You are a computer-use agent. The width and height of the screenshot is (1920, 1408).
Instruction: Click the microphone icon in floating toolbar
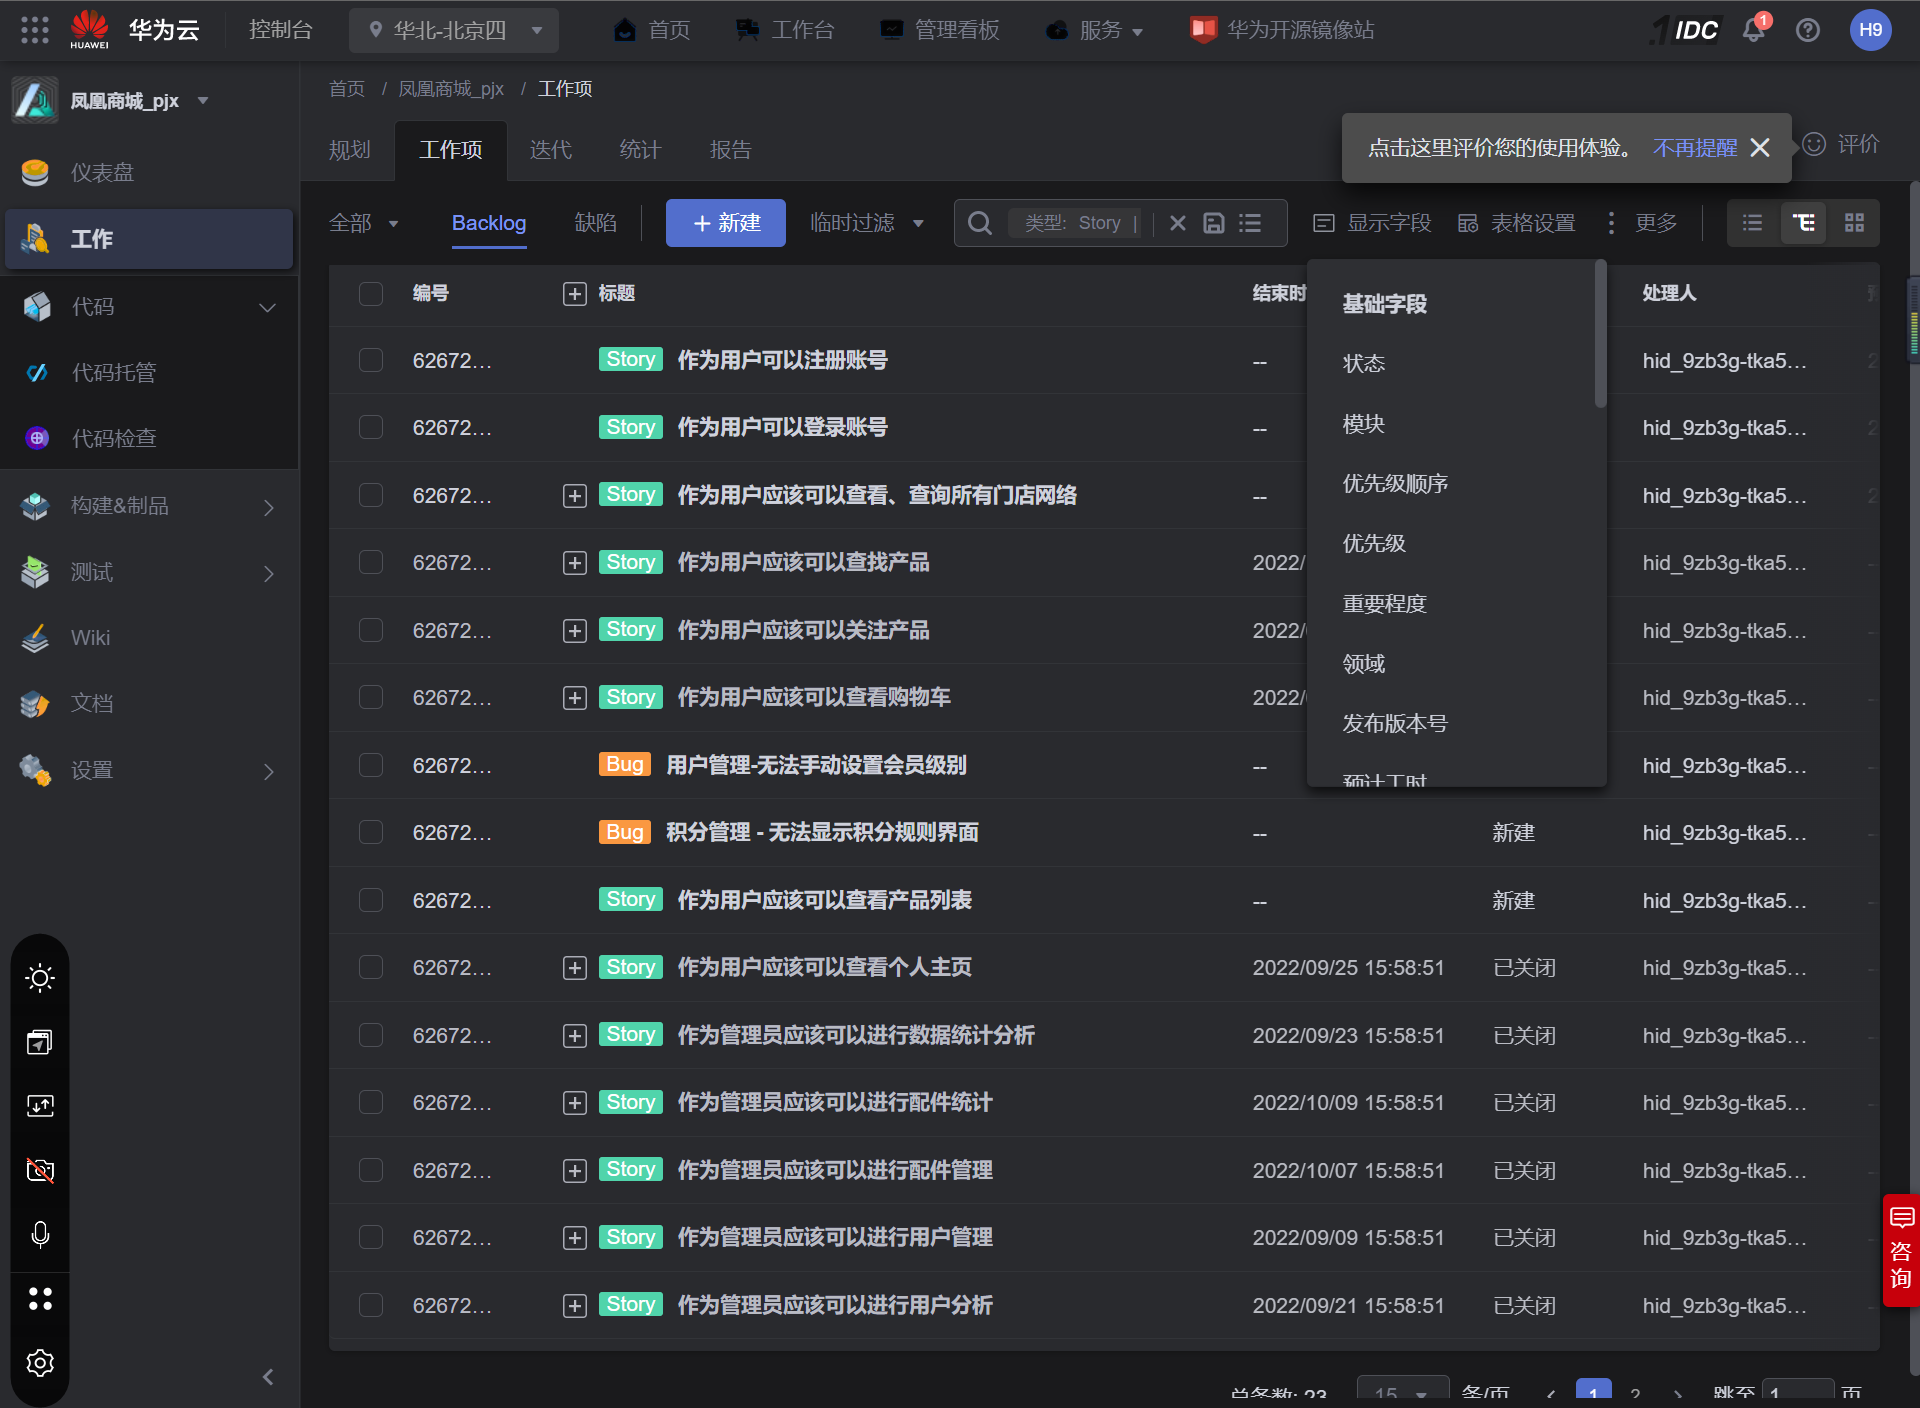click(40, 1234)
